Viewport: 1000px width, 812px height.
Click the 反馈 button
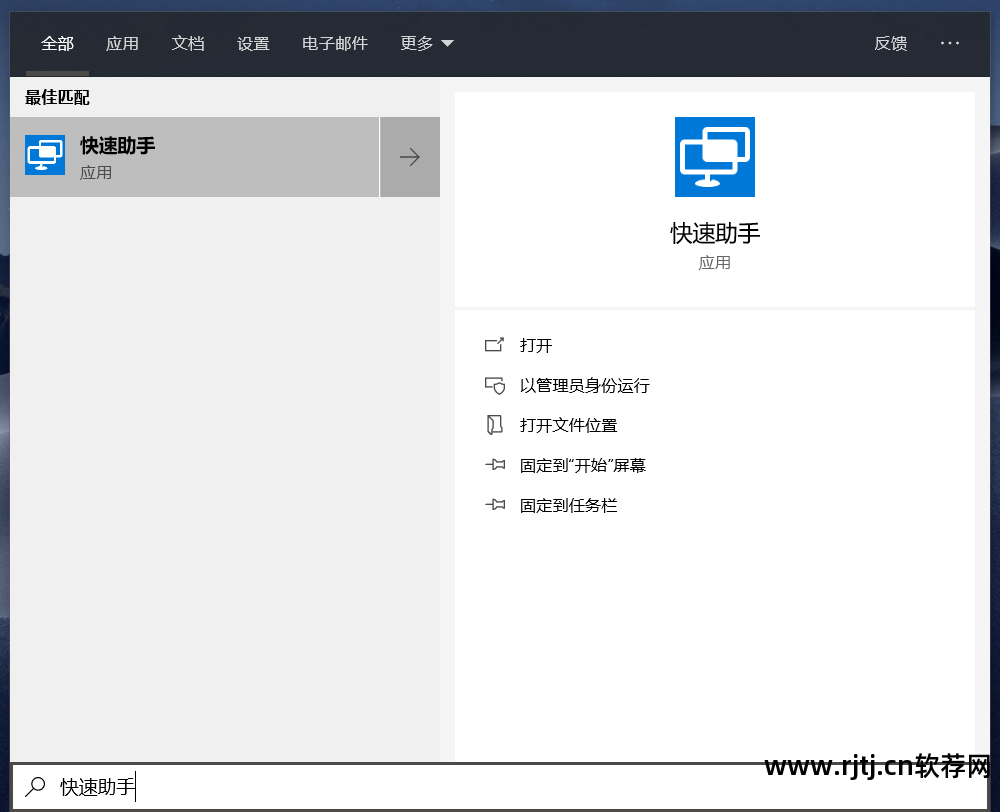890,43
